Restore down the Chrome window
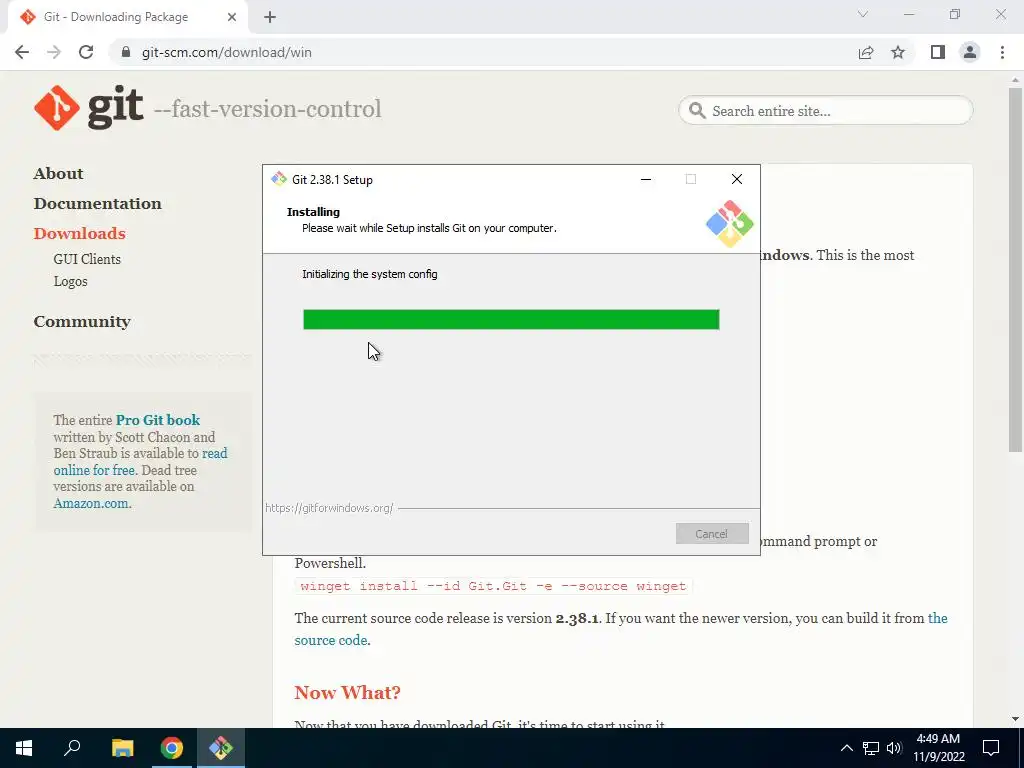Viewport: 1024px width, 768px height. pyautogui.click(x=955, y=14)
